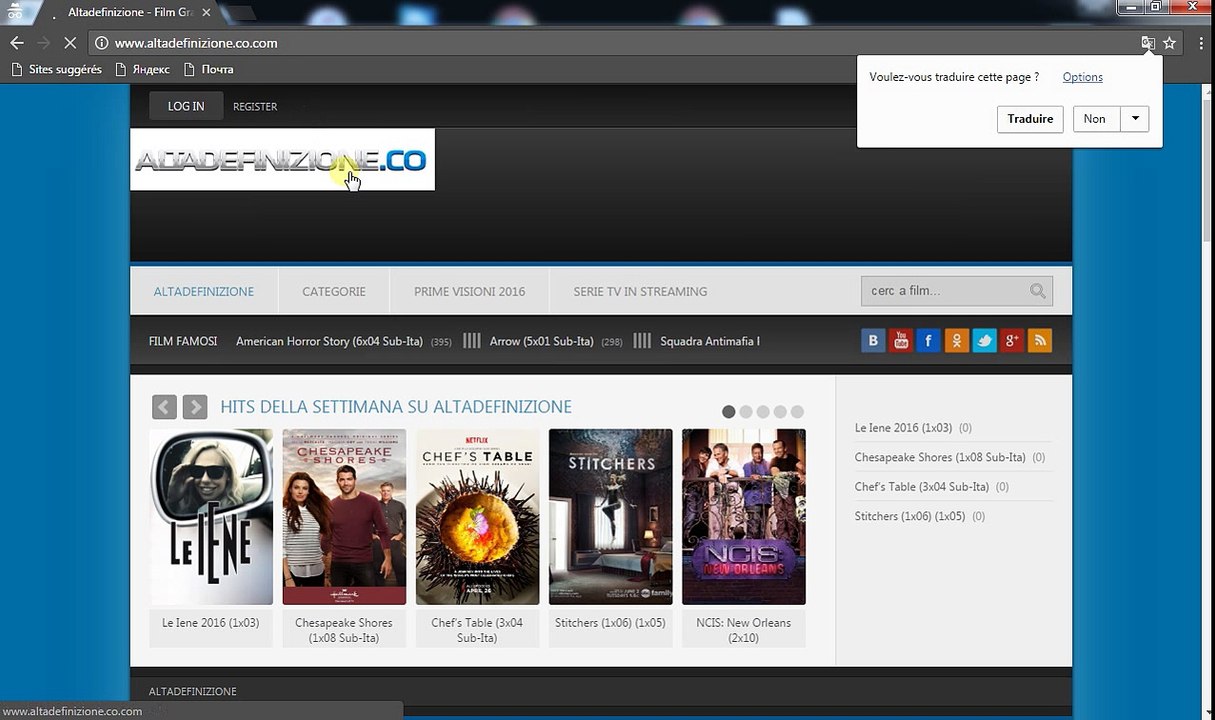The height and width of the screenshot is (720, 1215).
Task: Expand the Non button dropdown arrow
Action: 1135,119
